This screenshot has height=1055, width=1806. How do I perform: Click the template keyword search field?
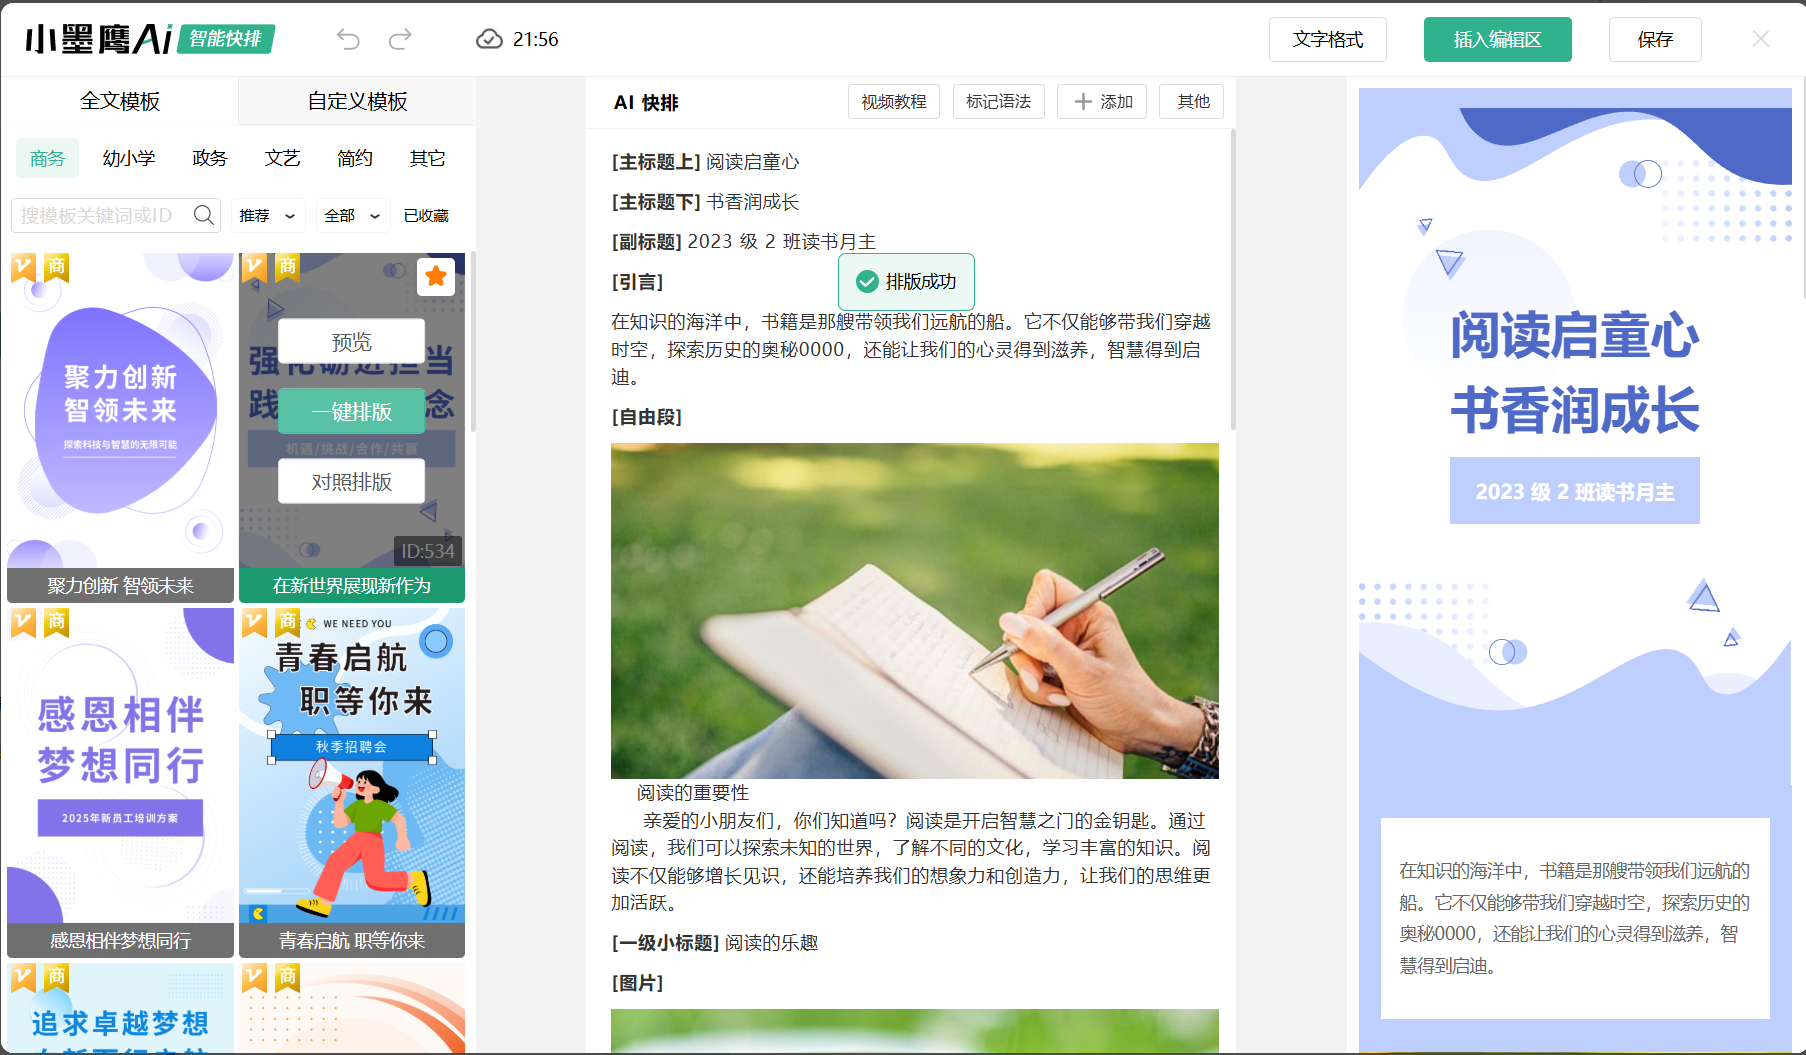(100, 215)
